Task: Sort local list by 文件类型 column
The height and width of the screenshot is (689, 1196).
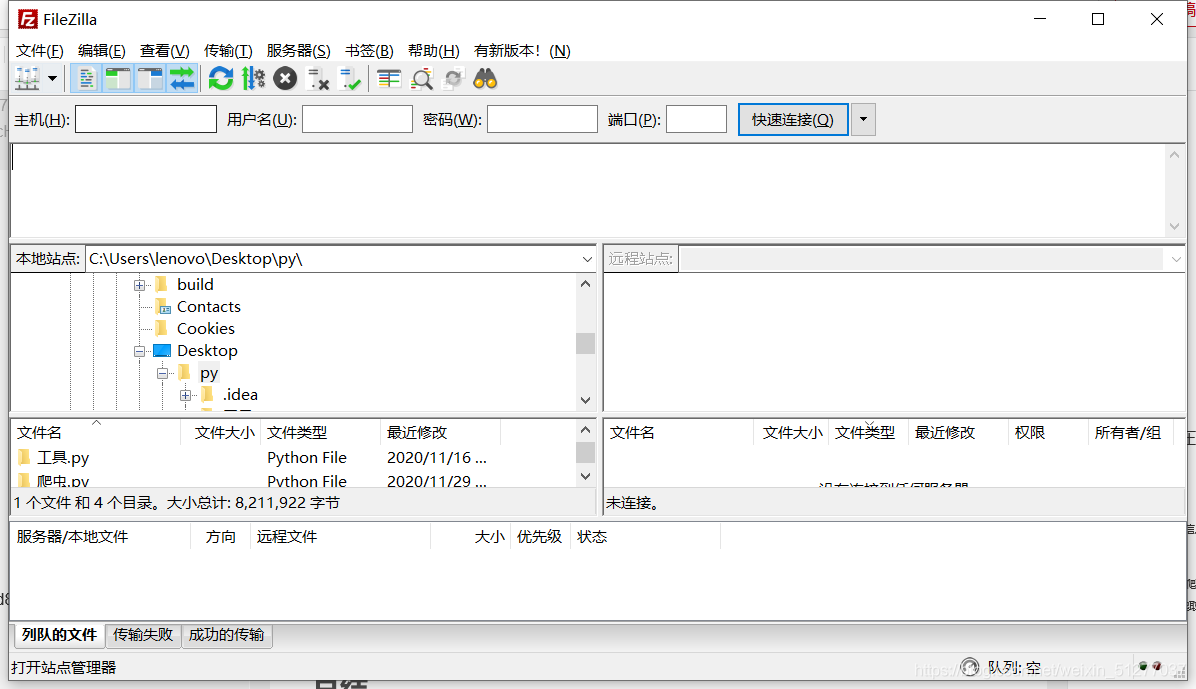Action: 320,433
